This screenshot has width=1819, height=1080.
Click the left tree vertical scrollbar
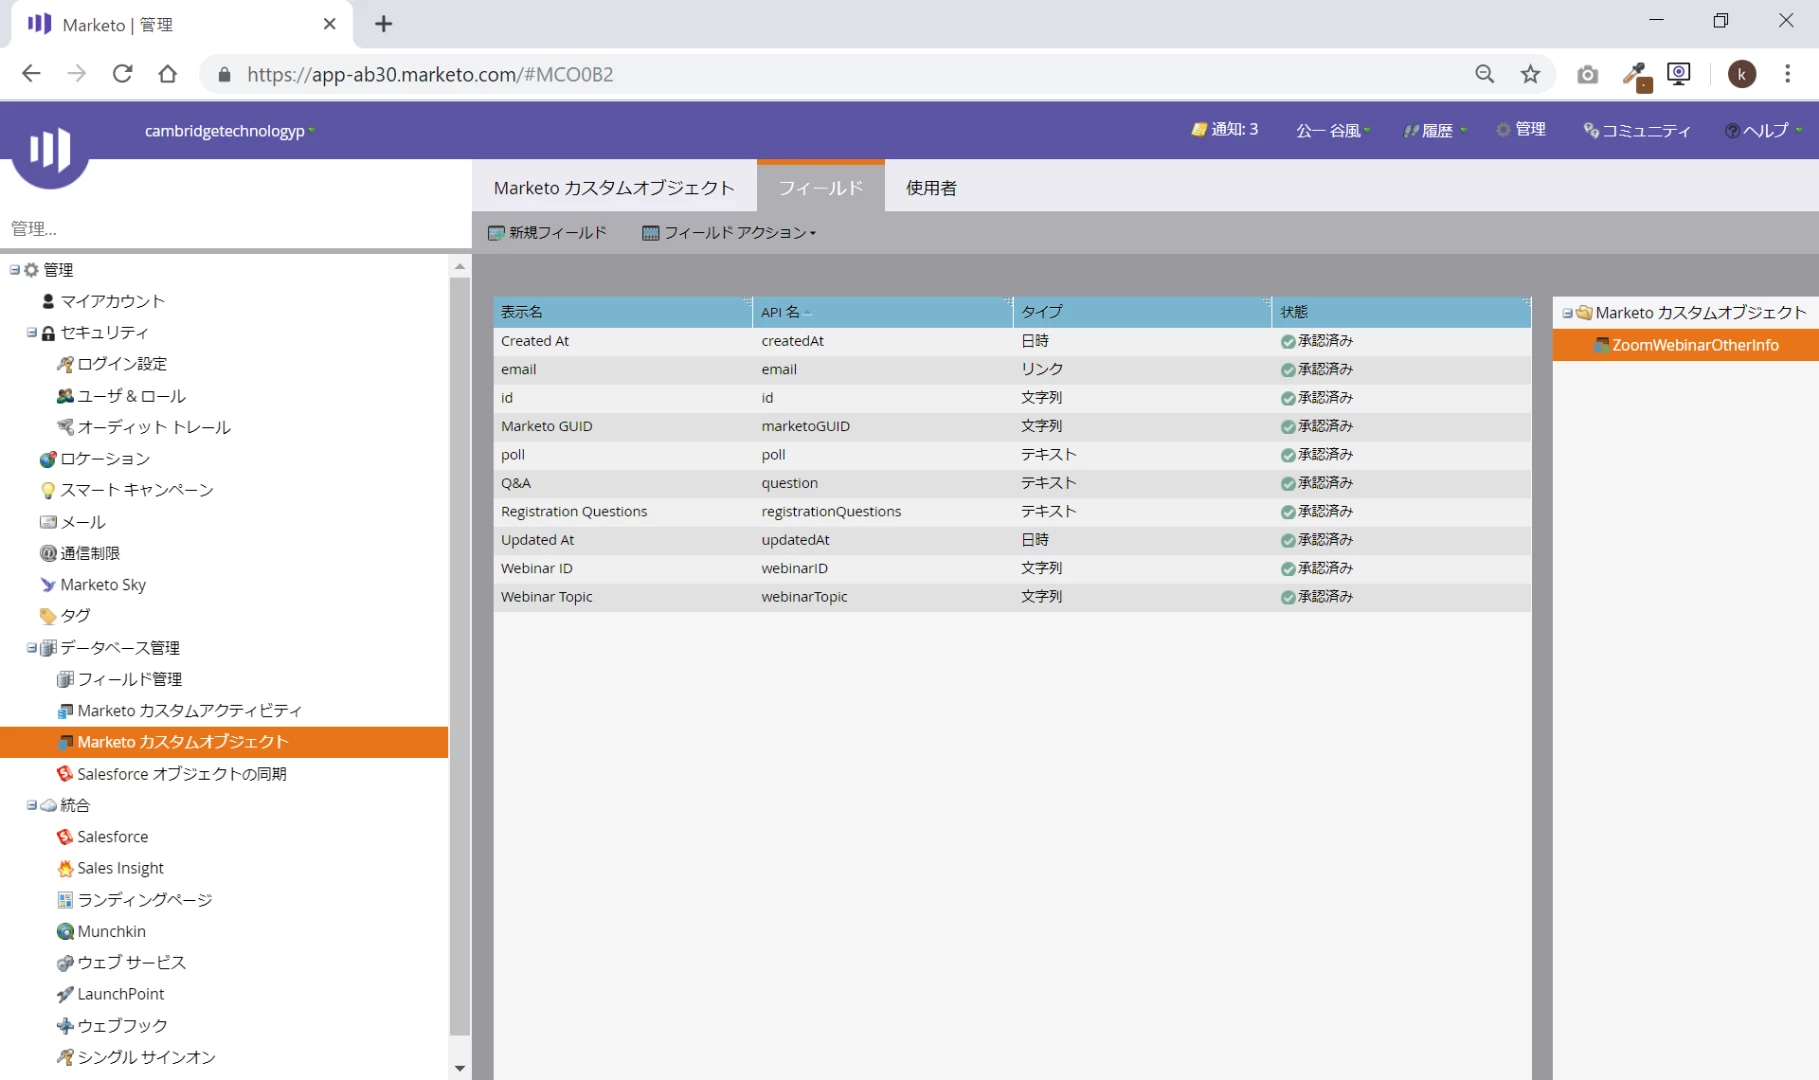click(x=459, y=655)
